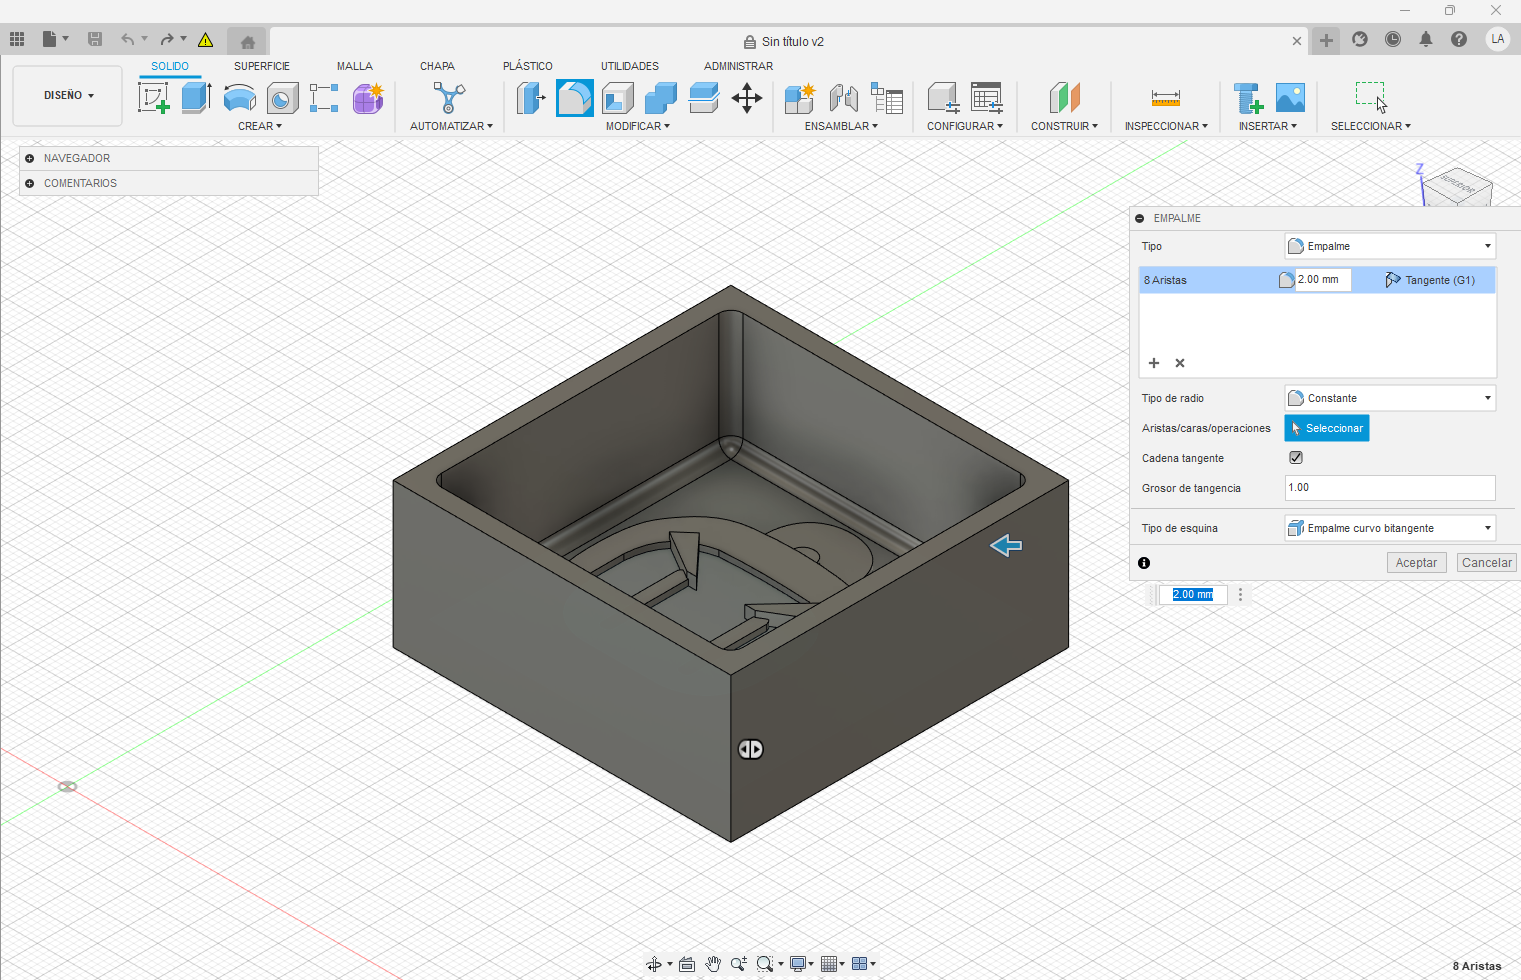
Task: Switch to the CHAPA tab
Action: pos(437,66)
